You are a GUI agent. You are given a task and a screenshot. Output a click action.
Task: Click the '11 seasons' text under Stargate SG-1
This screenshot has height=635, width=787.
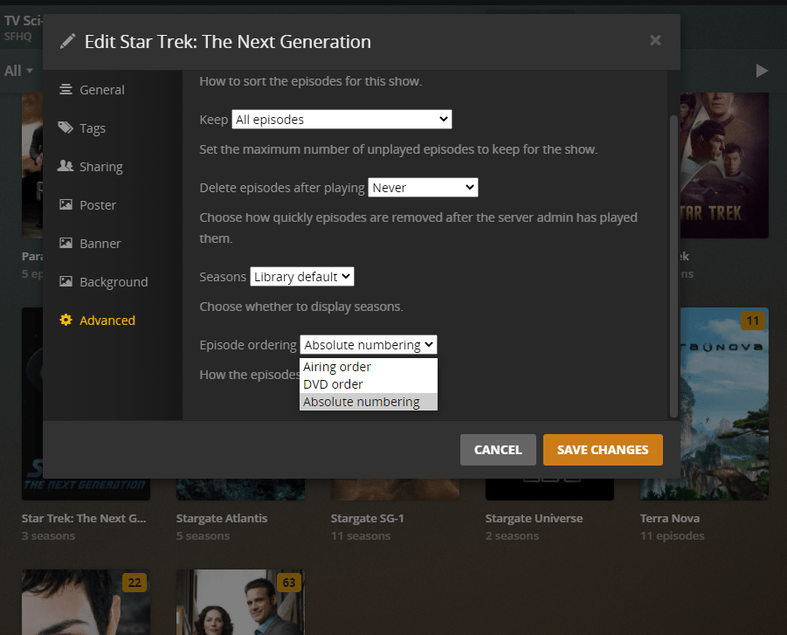point(360,536)
